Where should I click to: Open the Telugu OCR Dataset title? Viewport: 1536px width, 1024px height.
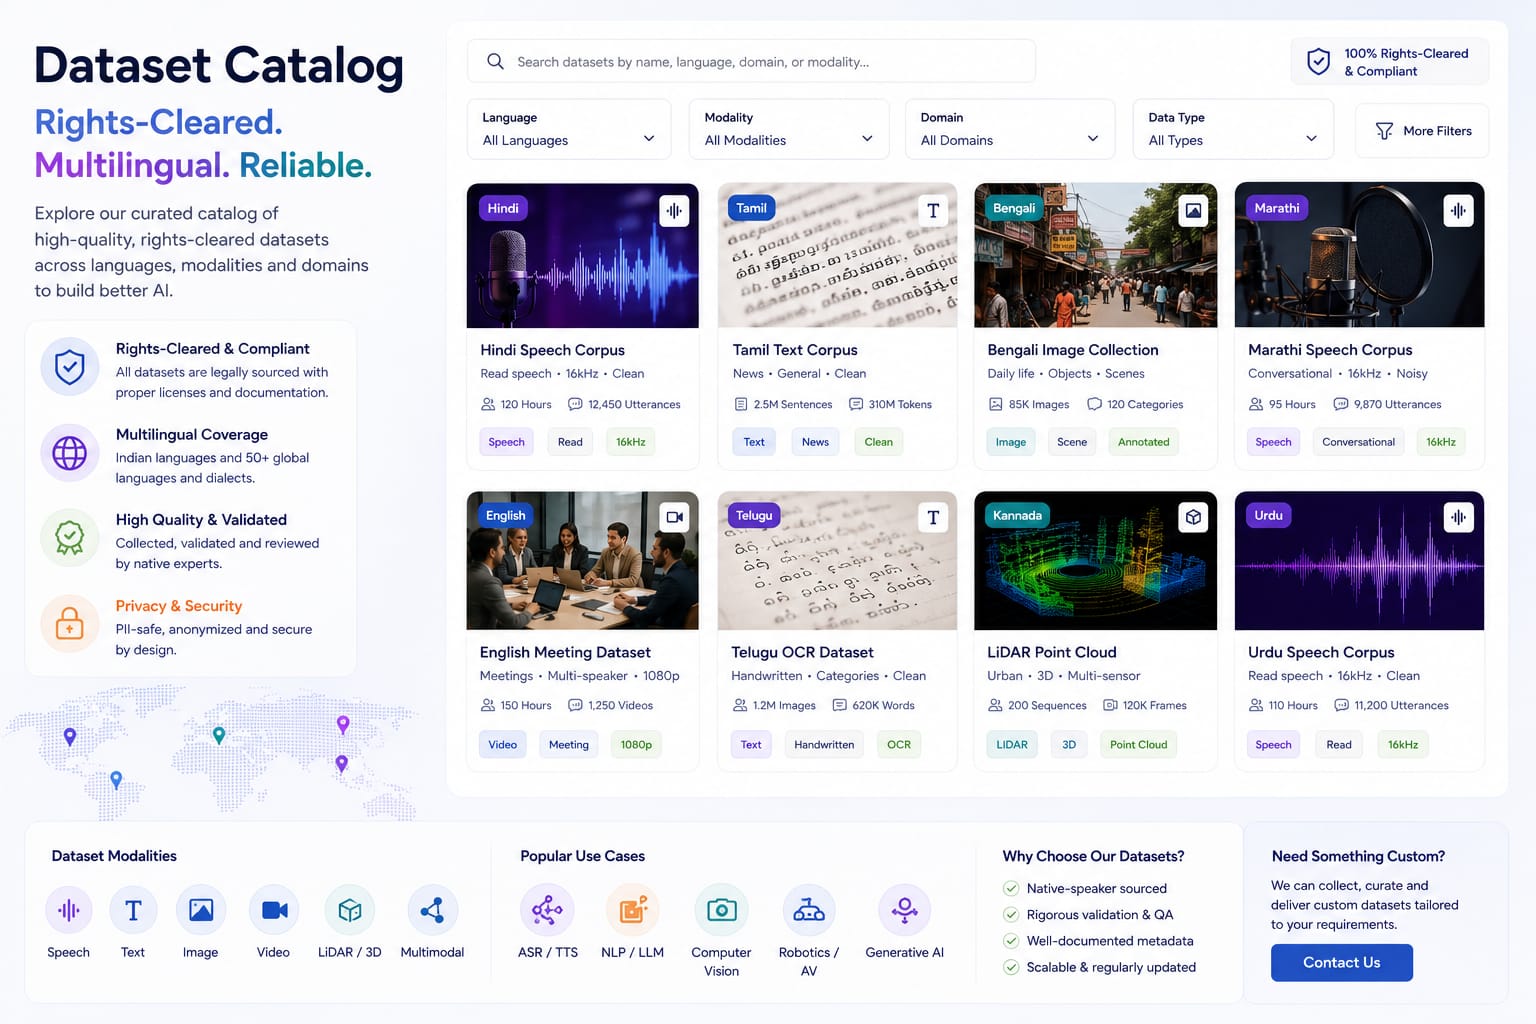[x=802, y=652]
